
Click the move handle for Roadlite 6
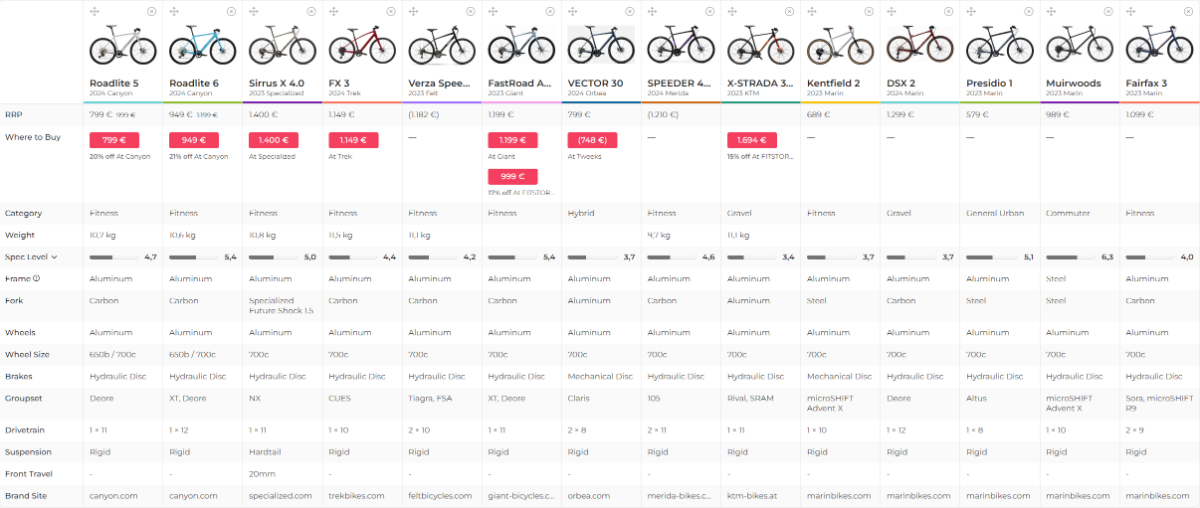[x=174, y=11]
